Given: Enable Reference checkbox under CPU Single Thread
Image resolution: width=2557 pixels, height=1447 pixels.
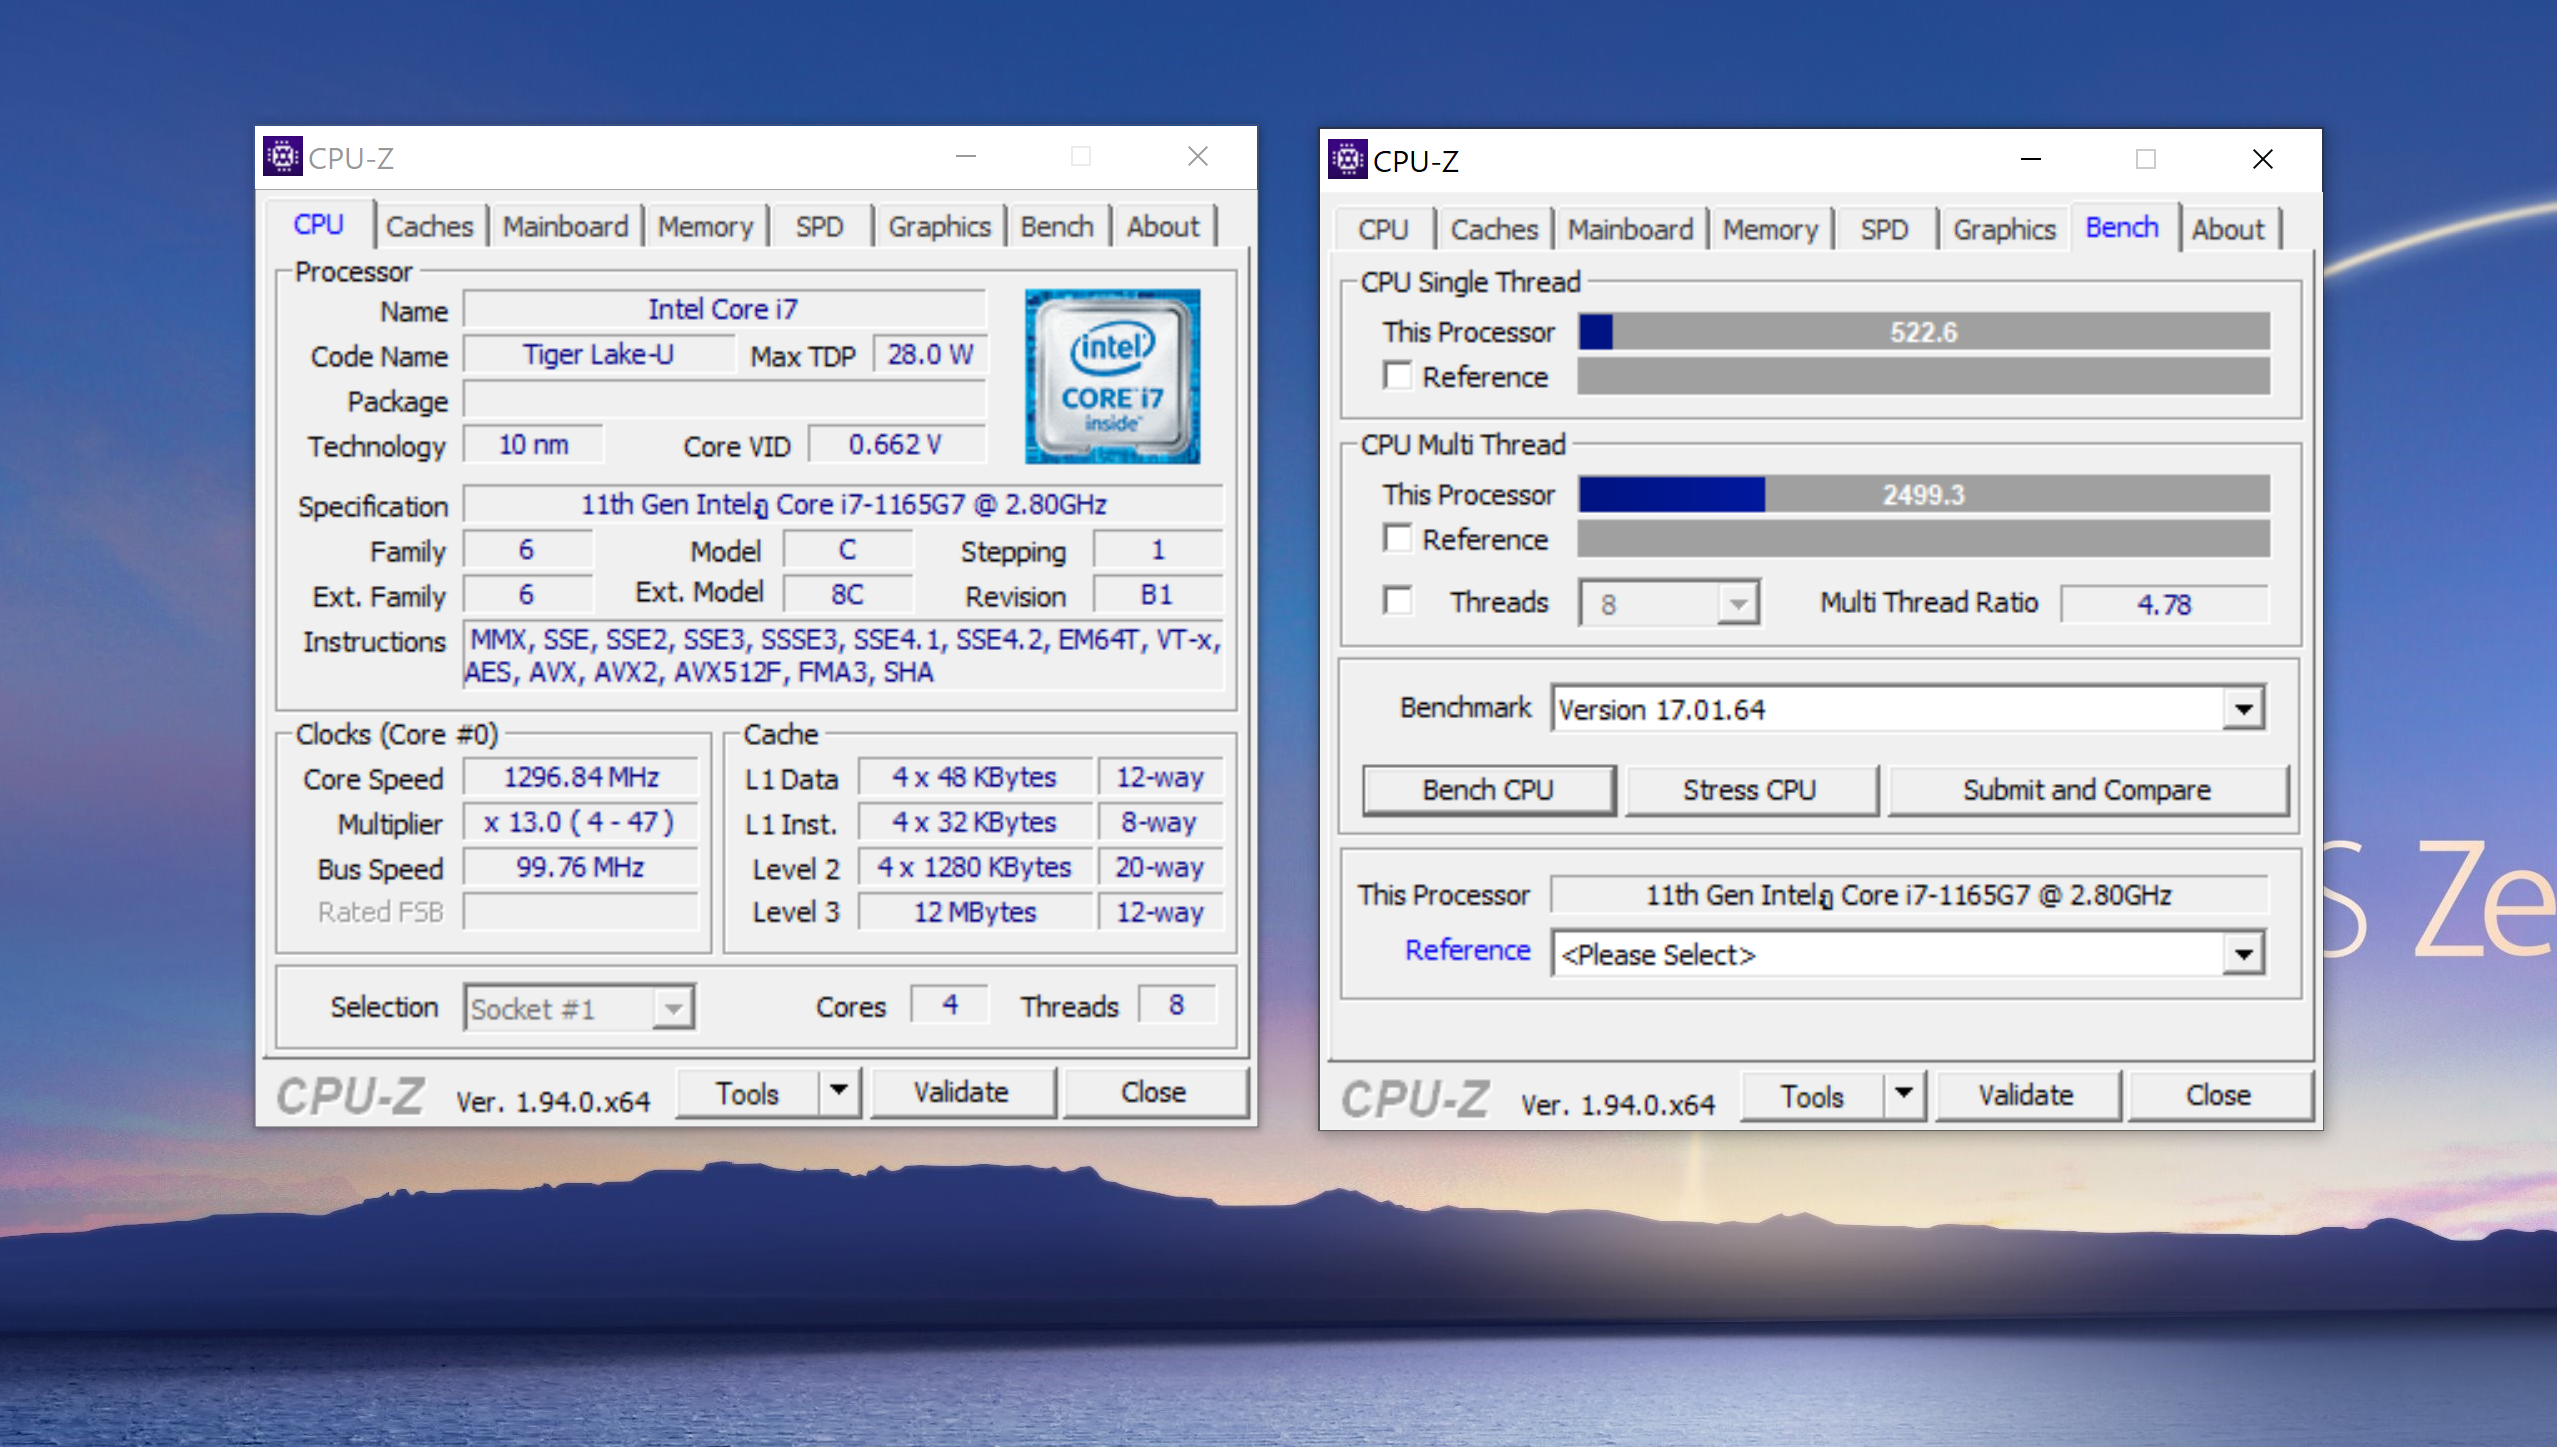Looking at the screenshot, I should tap(1398, 376).
